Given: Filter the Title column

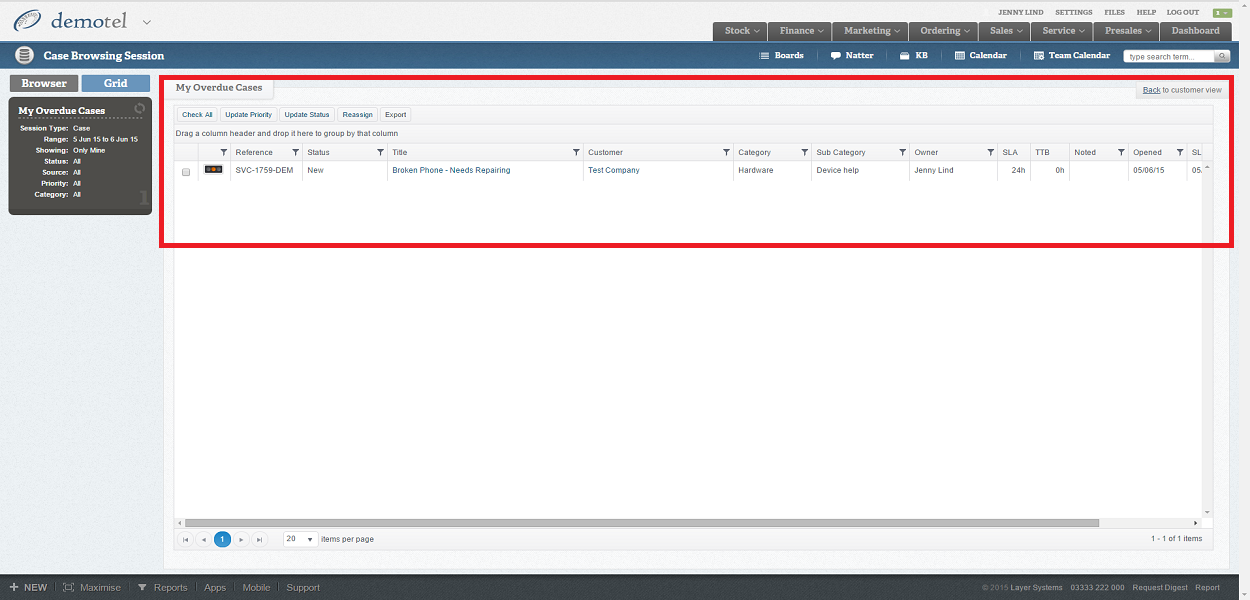Looking at the screenshot, I should click(x=576, y=152).
